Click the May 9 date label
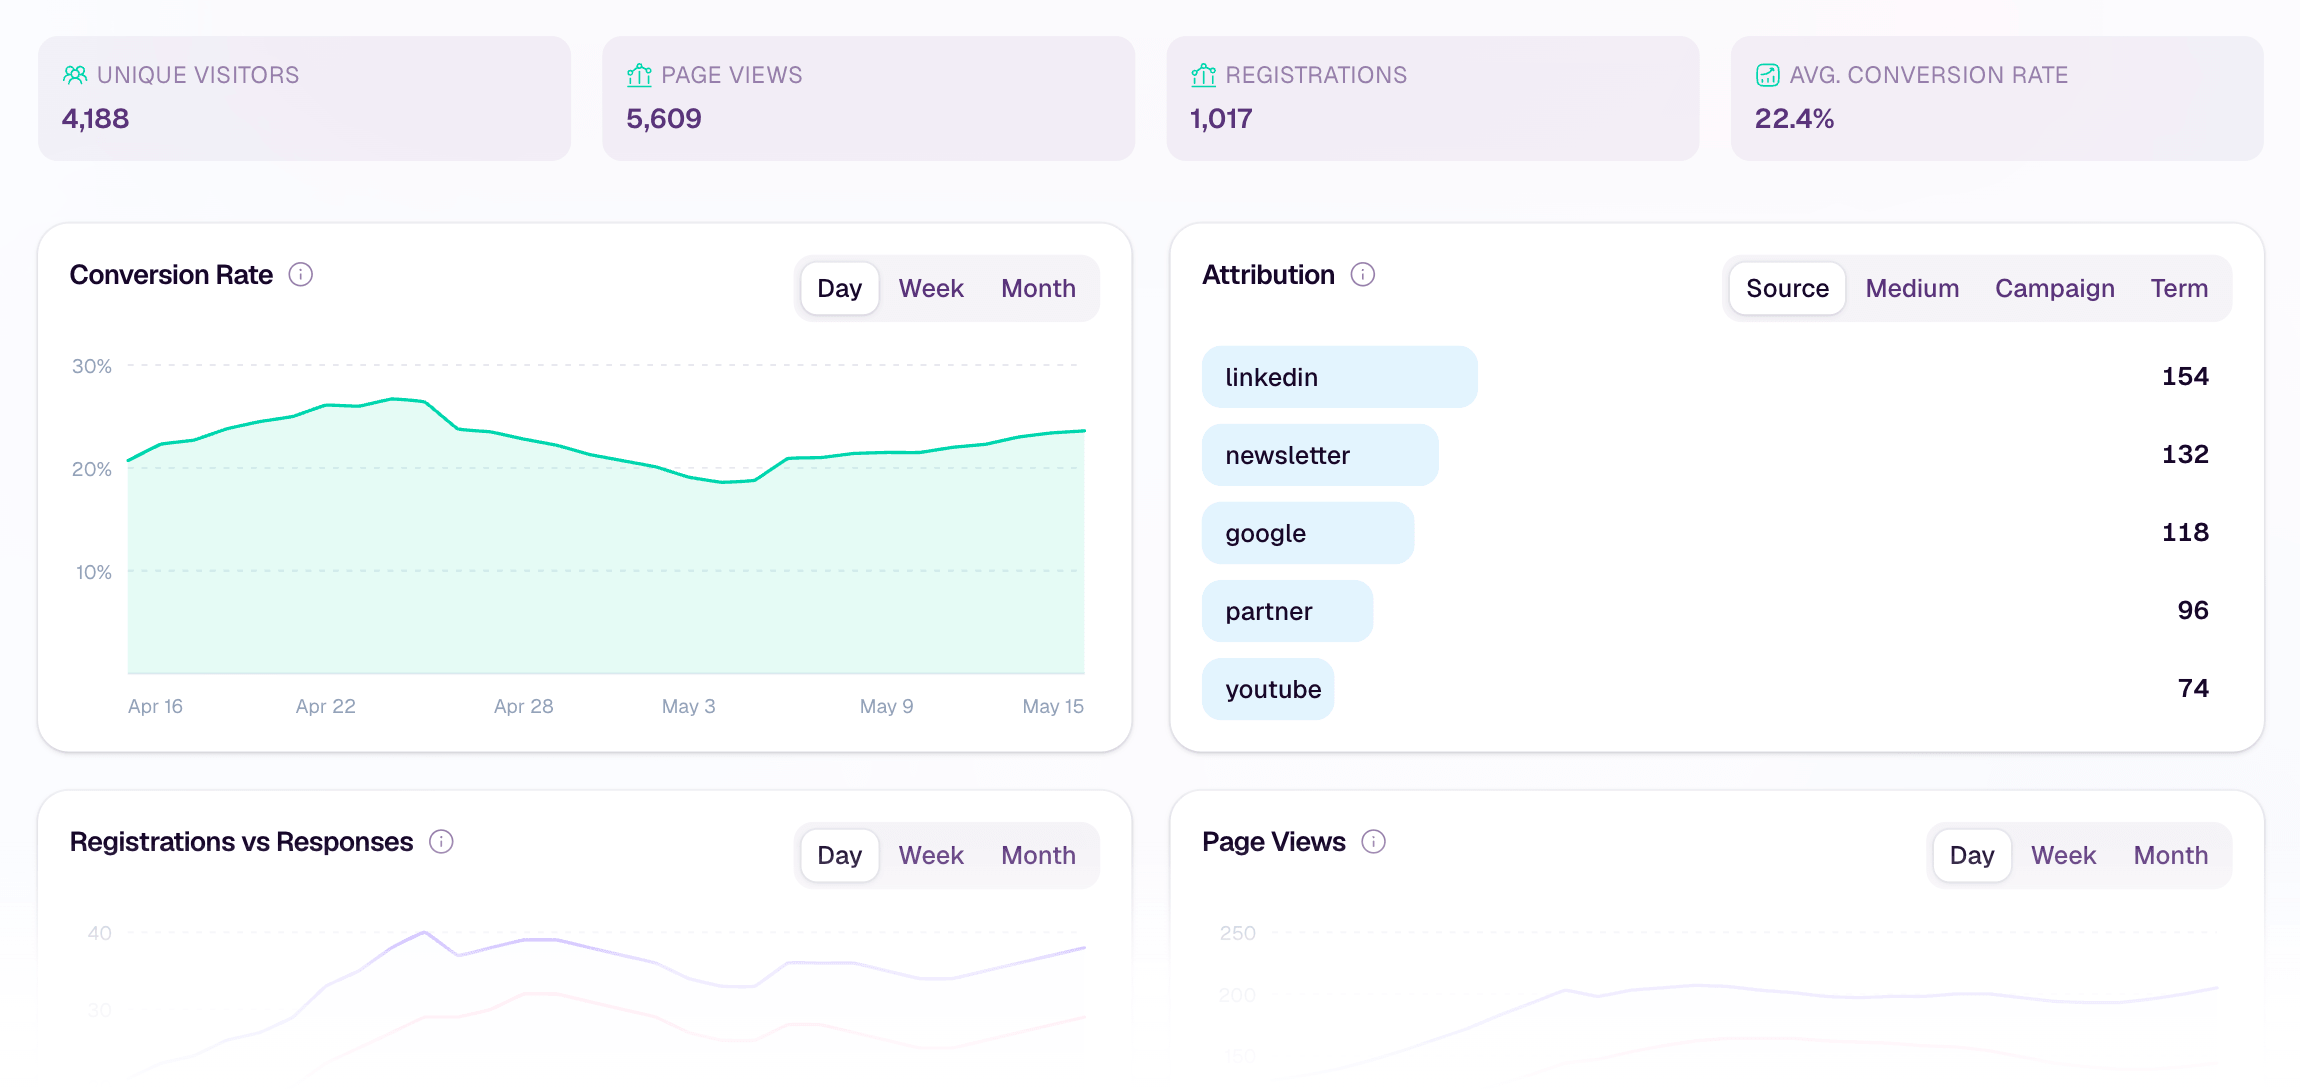The height and width of the screenshot is (1090, 2300). point(886,706)
